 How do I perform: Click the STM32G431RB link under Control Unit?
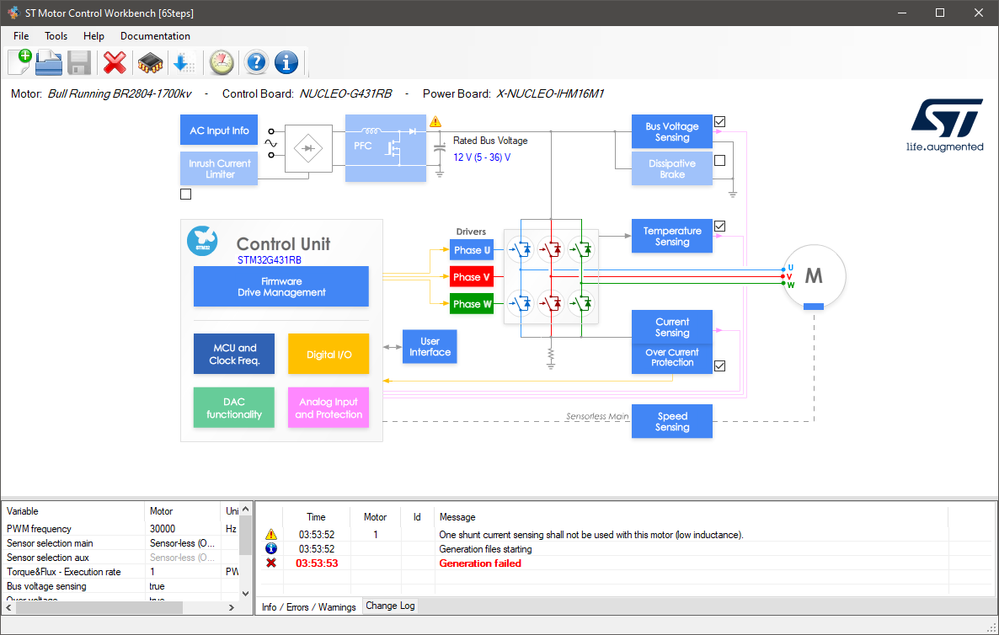[270, 260]
